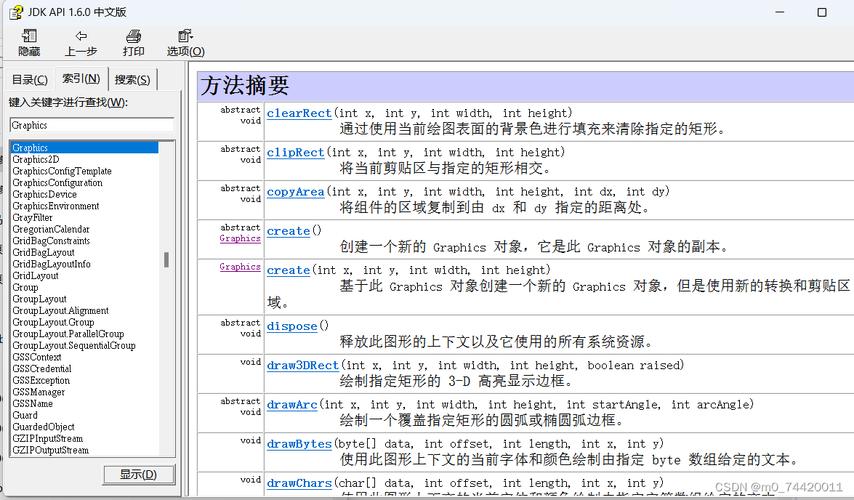Image resolution: width=854 pixels, height=500 pixels.
Task: Click Graphics return type link beside create(int x...)
Action: pyautogui.click(x=240, y=267)
